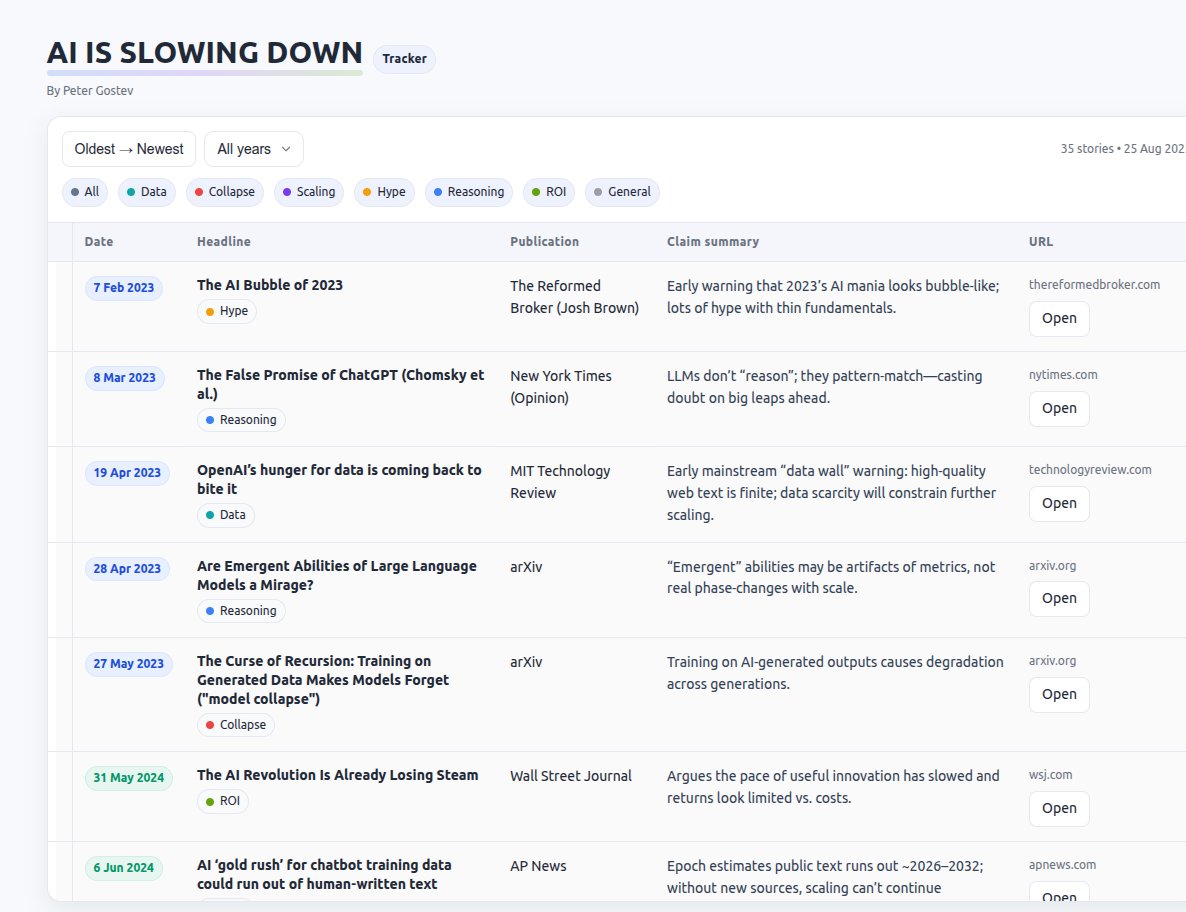Click the Oldest → Newest sort control
The width and height of the screenshot is (1186, 912).
(x=128, y=148)
